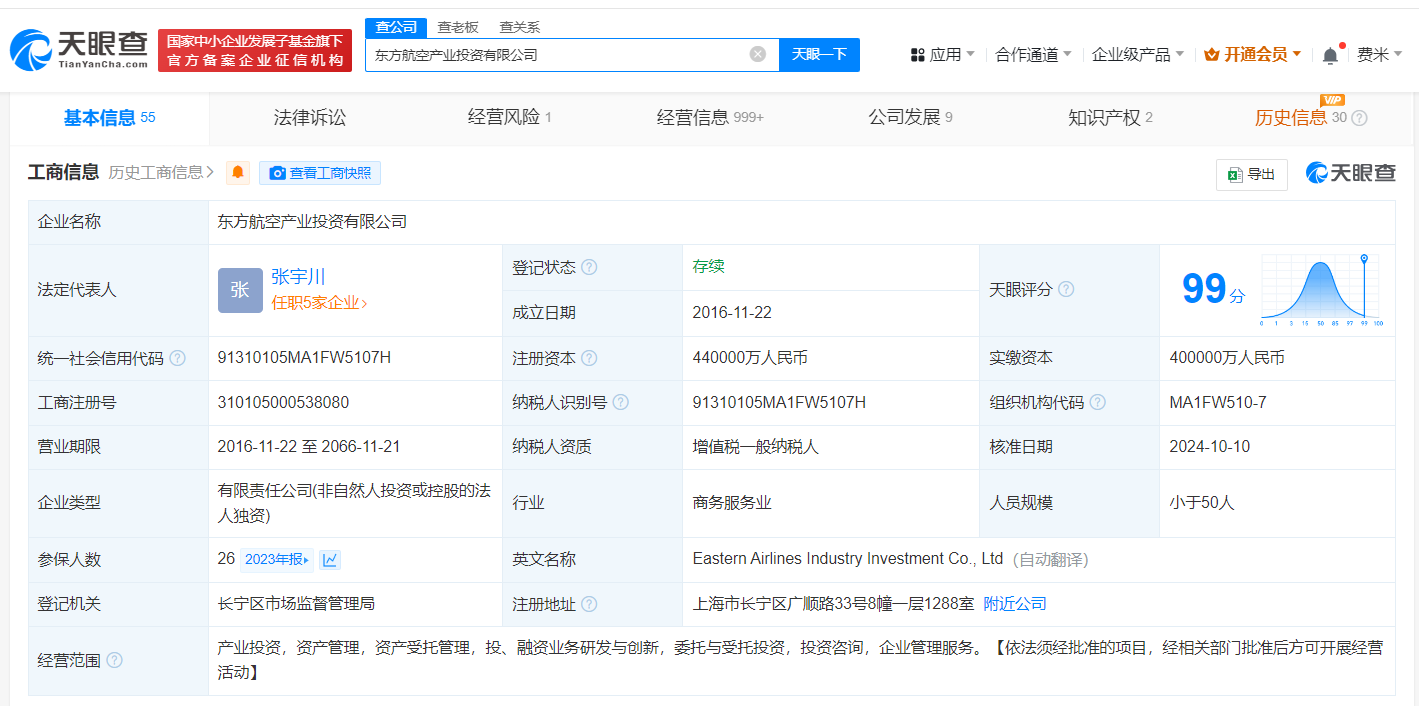Click the 天眼一下 search button
The height and width of the screenshot is (706, 1419).
[819, 54]
